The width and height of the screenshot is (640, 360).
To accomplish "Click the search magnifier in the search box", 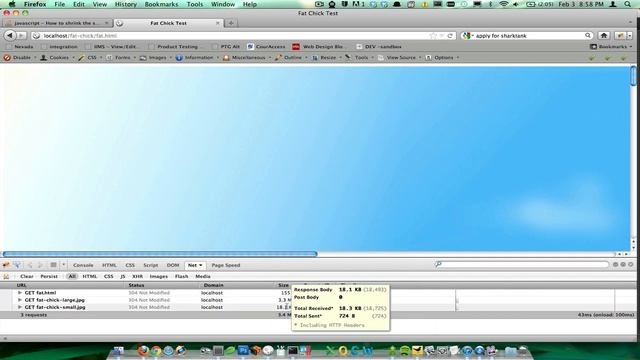I will (x=588, y=36).
